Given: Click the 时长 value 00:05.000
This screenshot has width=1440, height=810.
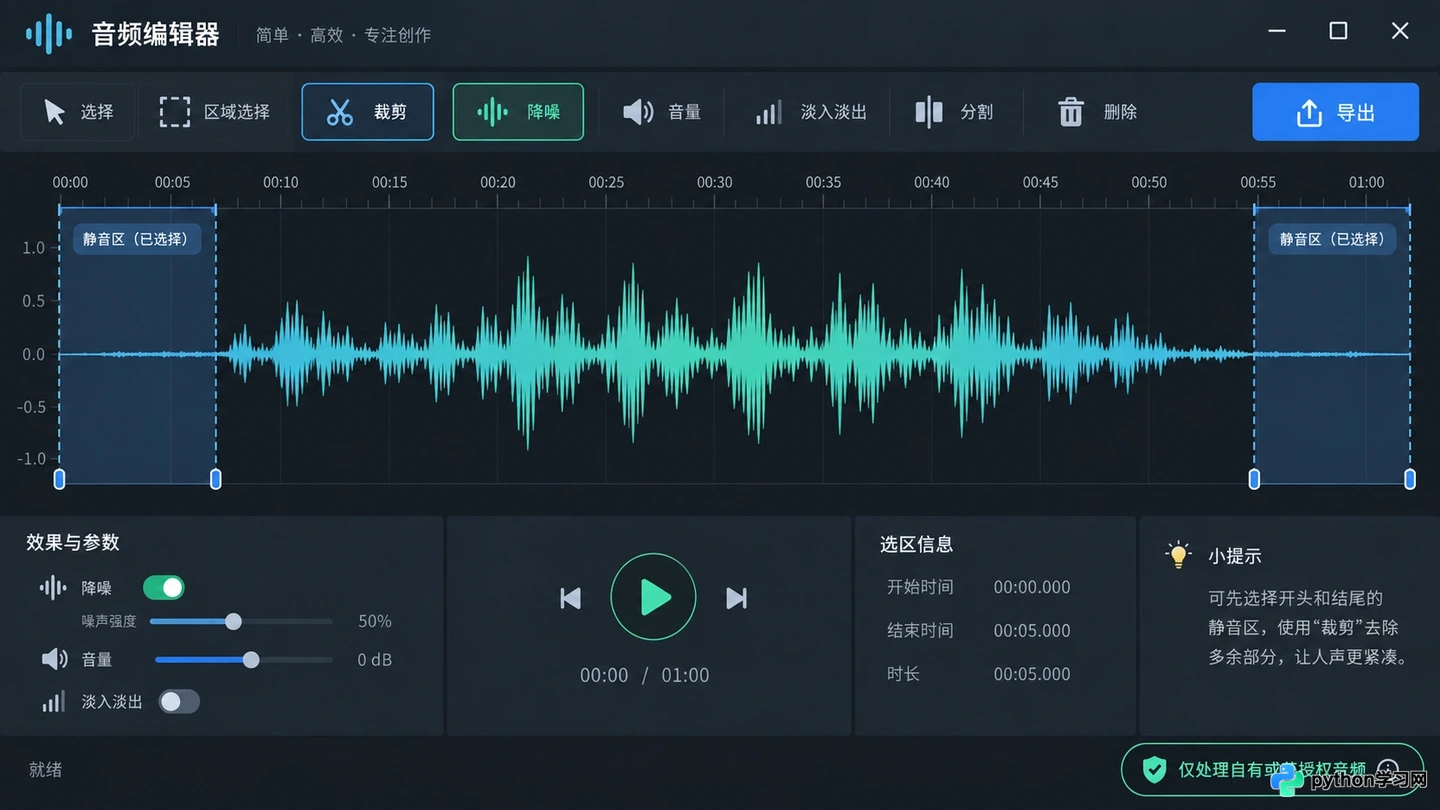Looking at the screenshot, I should coord(1032,674).
